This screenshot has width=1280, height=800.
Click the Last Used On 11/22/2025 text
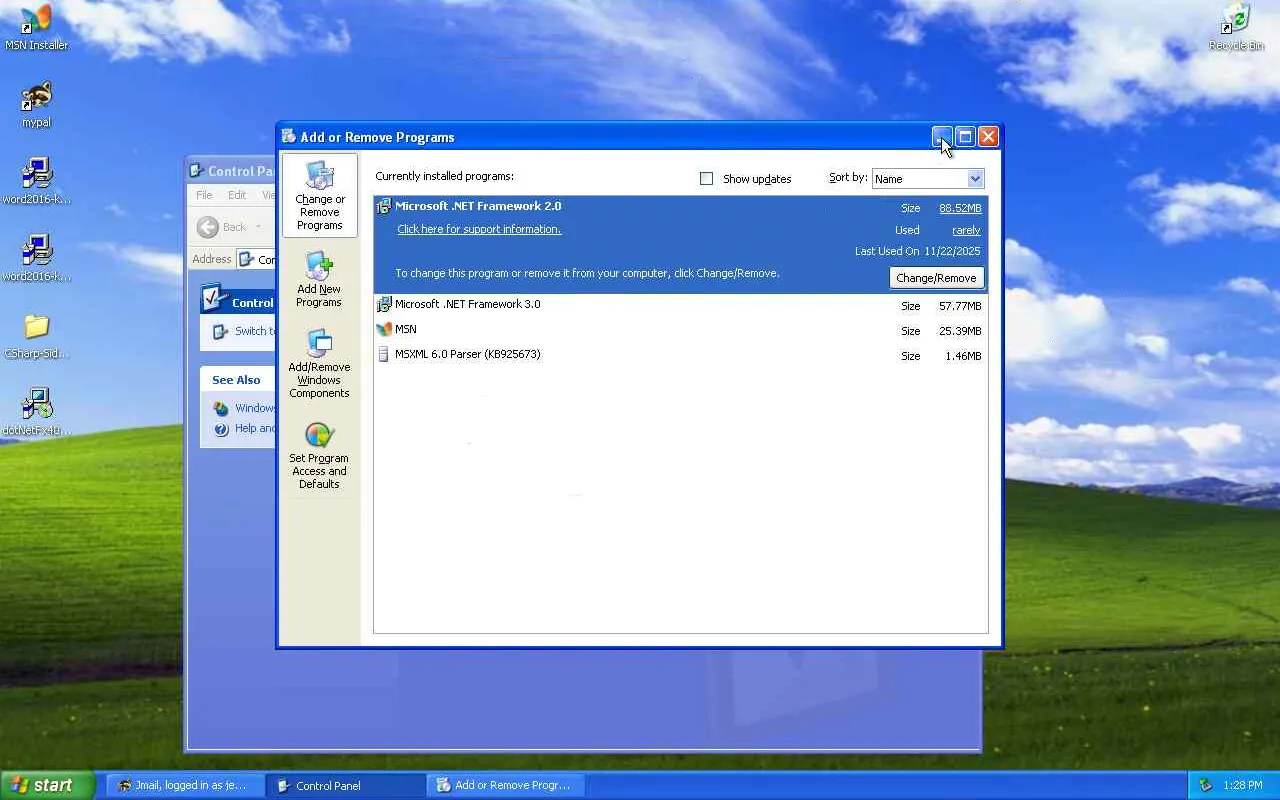coord(917,251)
